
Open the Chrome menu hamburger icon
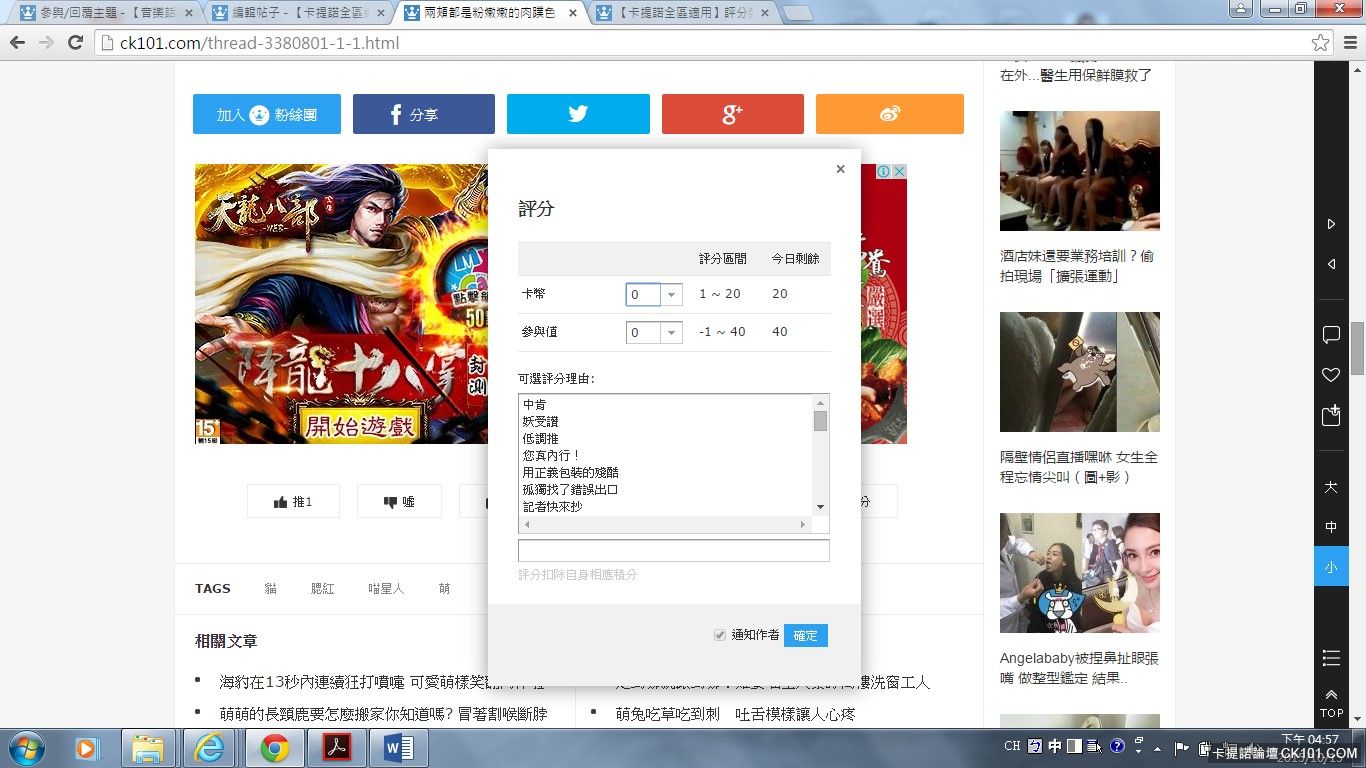pos(1349,43)
